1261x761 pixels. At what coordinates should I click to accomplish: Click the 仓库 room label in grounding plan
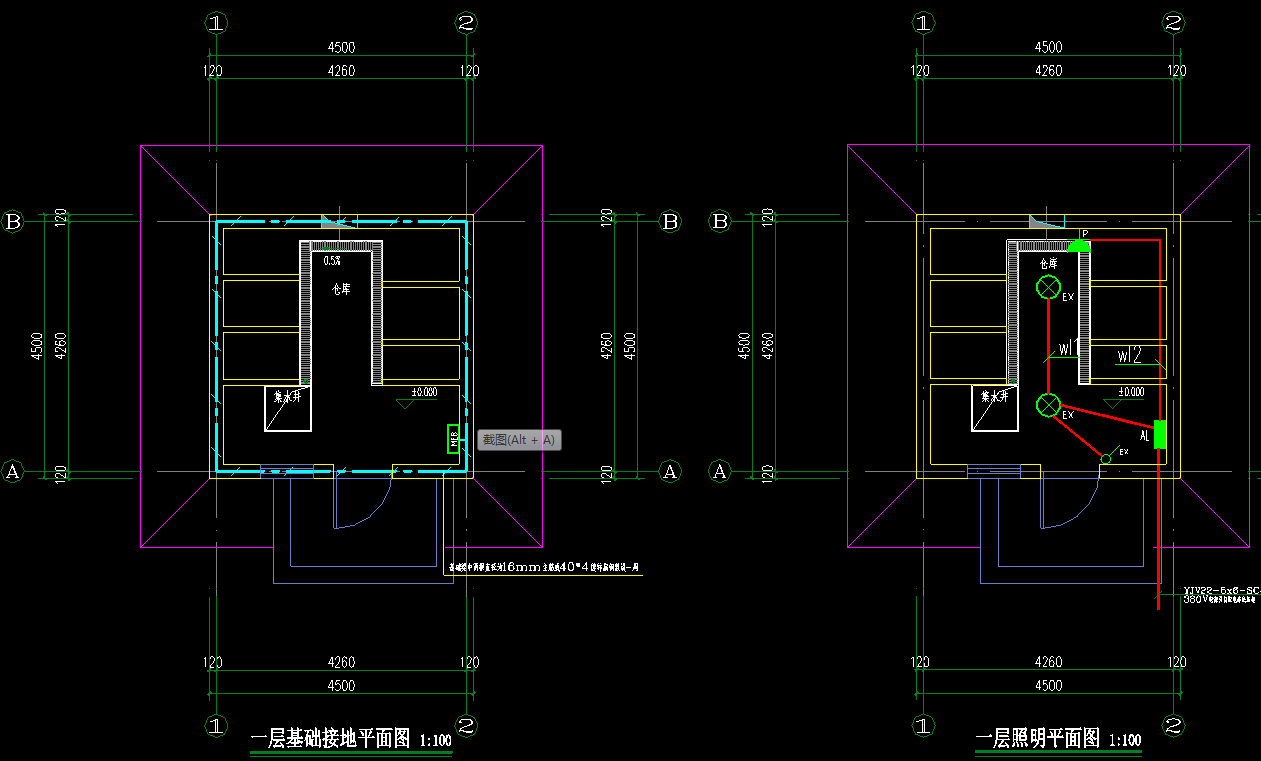[341, 289]
